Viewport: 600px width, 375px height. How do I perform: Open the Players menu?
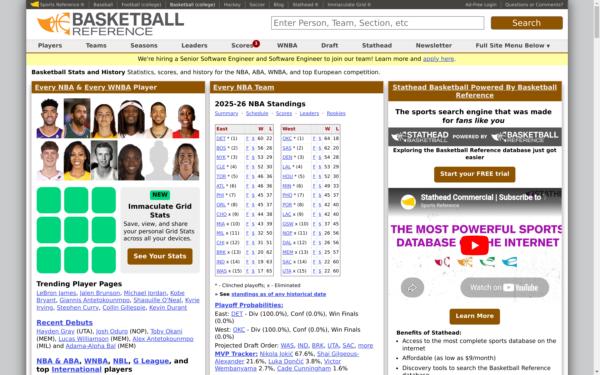click(50, 46)
